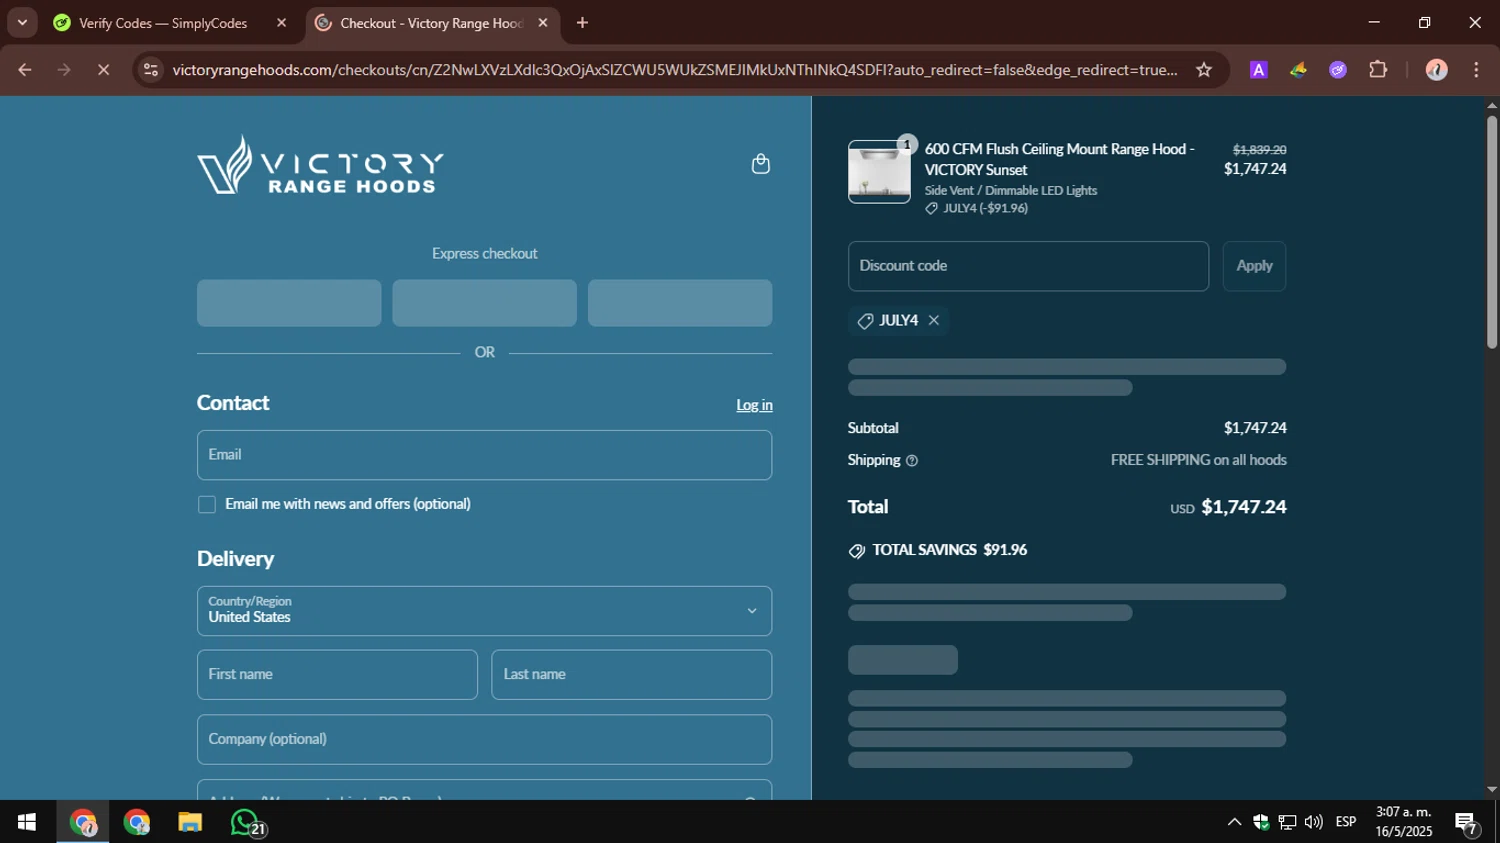
Task: Show hidden system tray icons
Action: 1234,822
